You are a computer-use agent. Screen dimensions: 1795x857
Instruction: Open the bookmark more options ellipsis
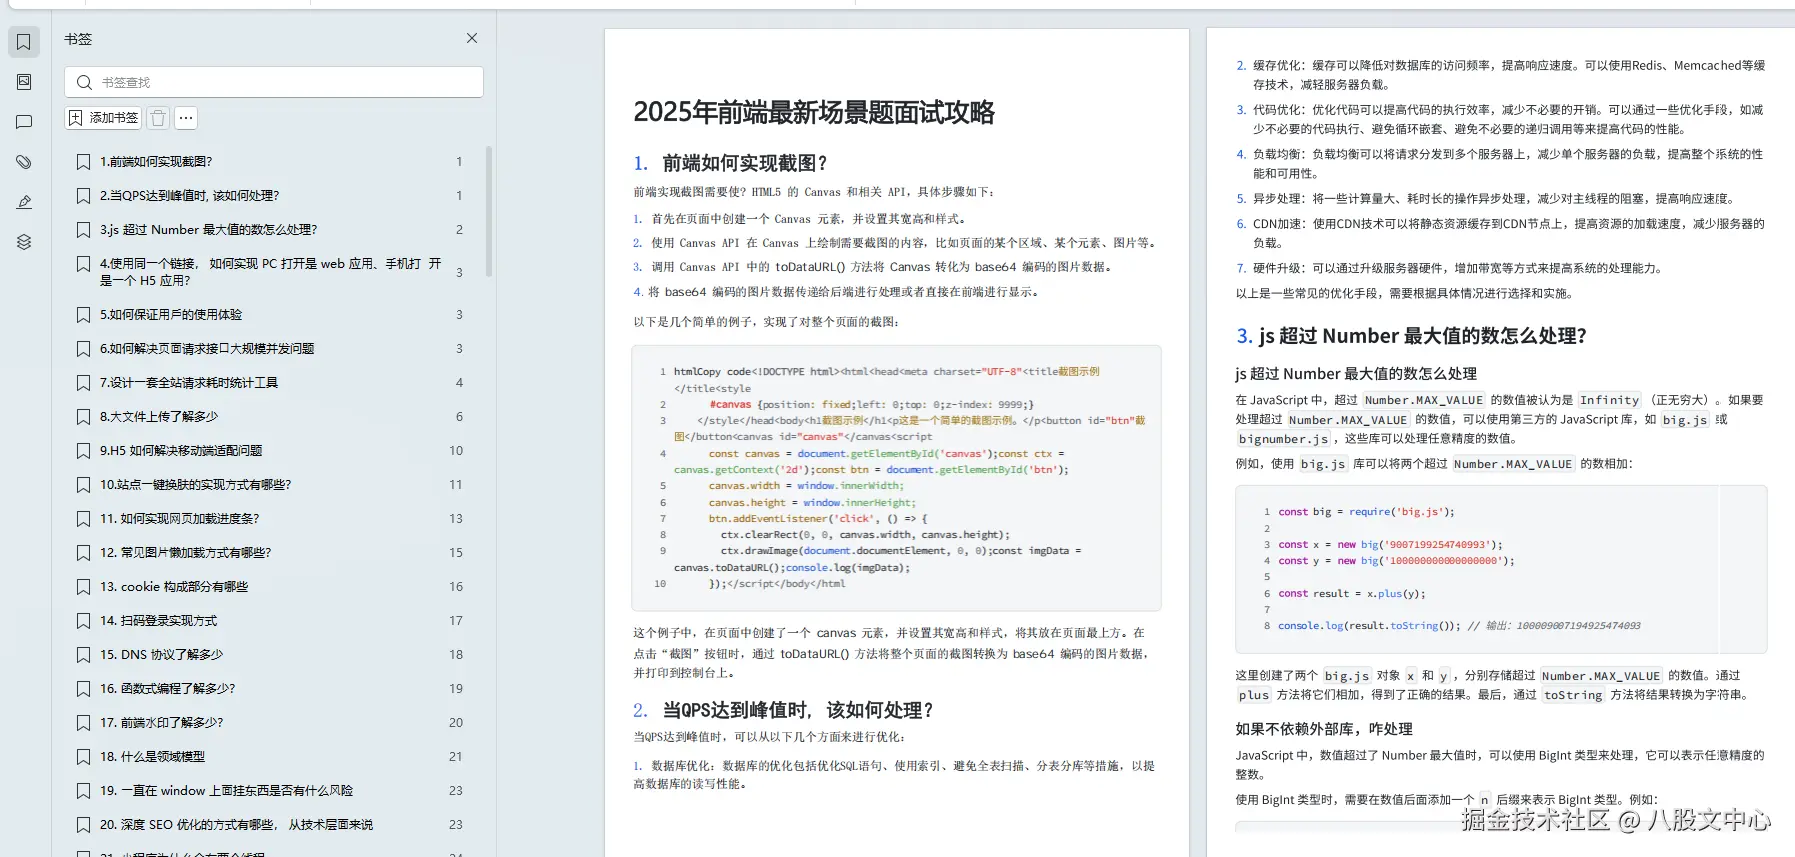[x=186, y=118]
